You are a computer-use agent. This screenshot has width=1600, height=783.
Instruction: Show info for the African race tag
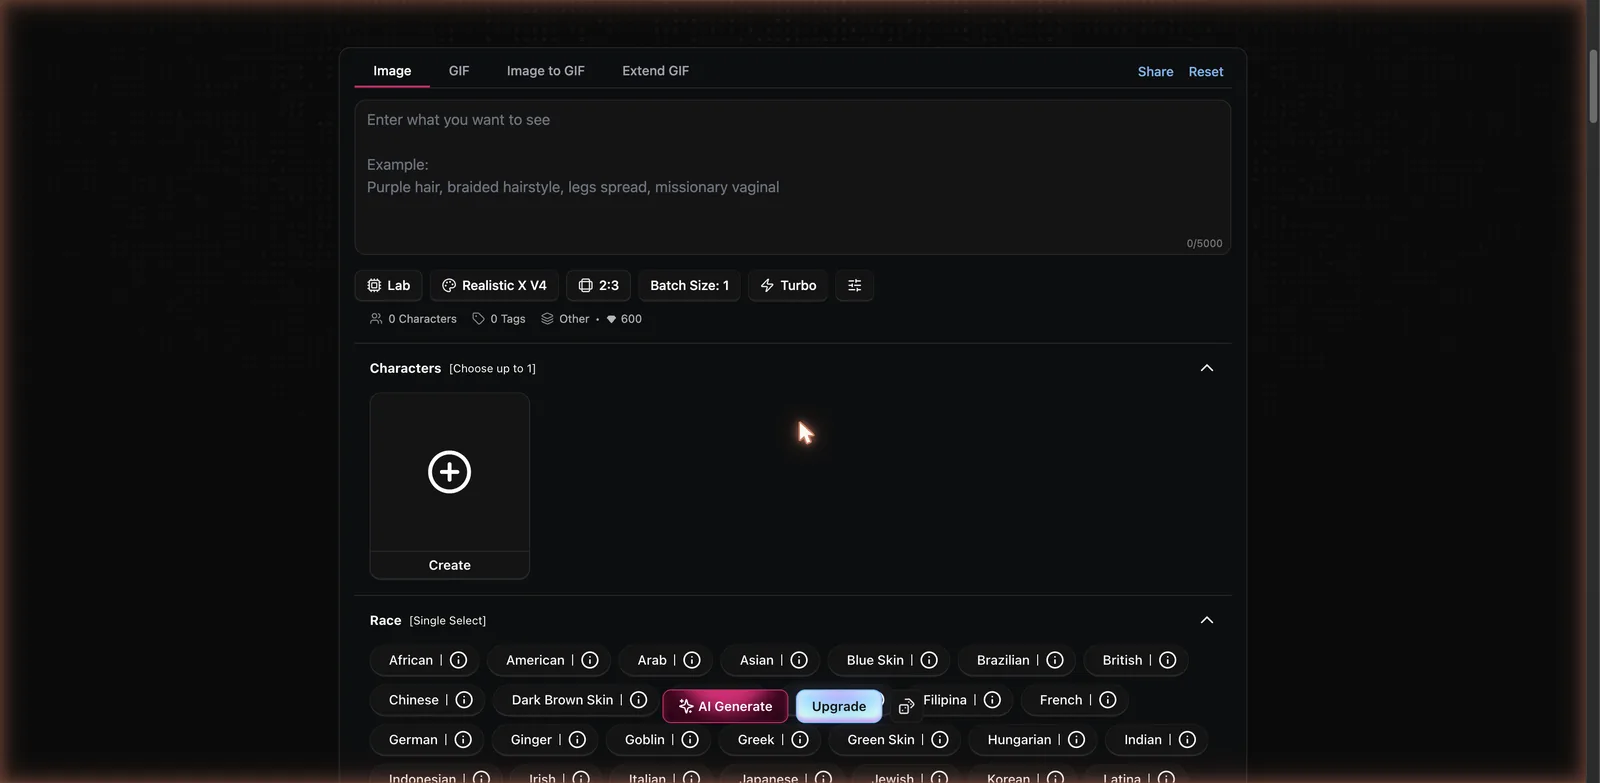pyautogui.click(x=458, y=660)
